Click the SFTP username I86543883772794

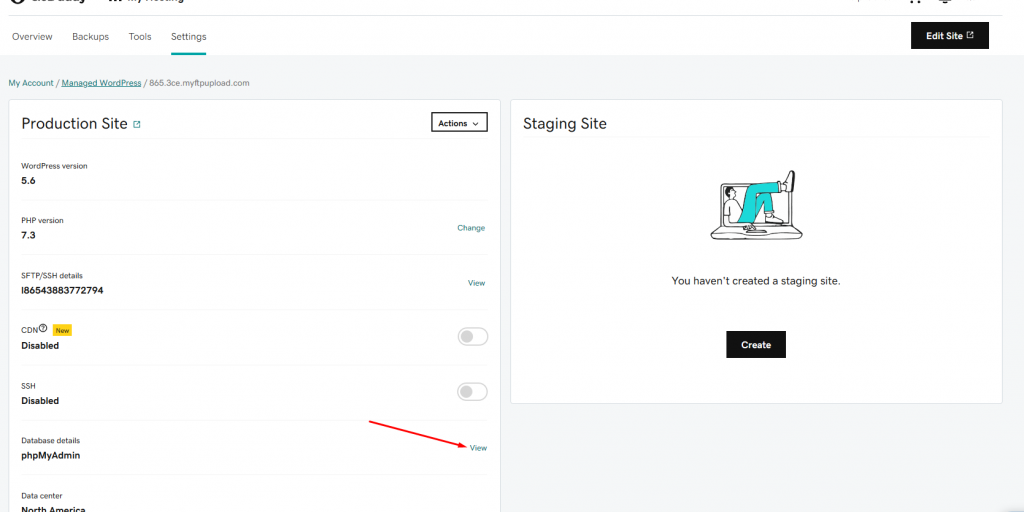point(62,290)
